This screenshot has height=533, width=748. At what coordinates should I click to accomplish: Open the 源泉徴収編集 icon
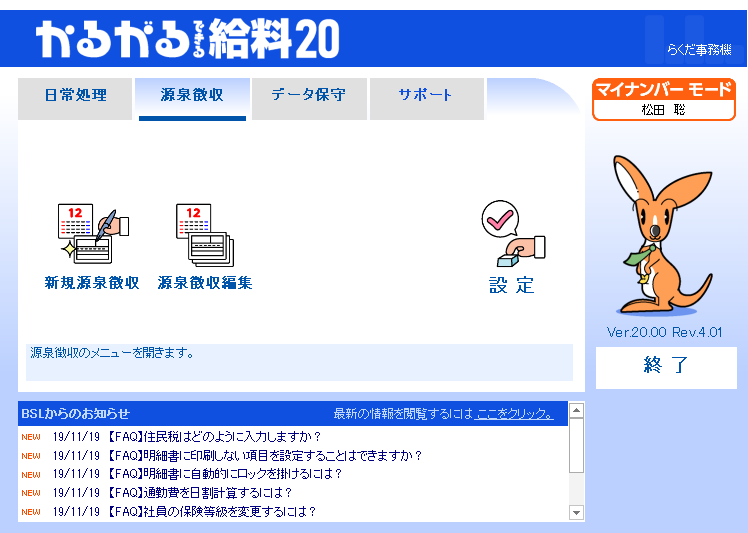click(205, 246)
